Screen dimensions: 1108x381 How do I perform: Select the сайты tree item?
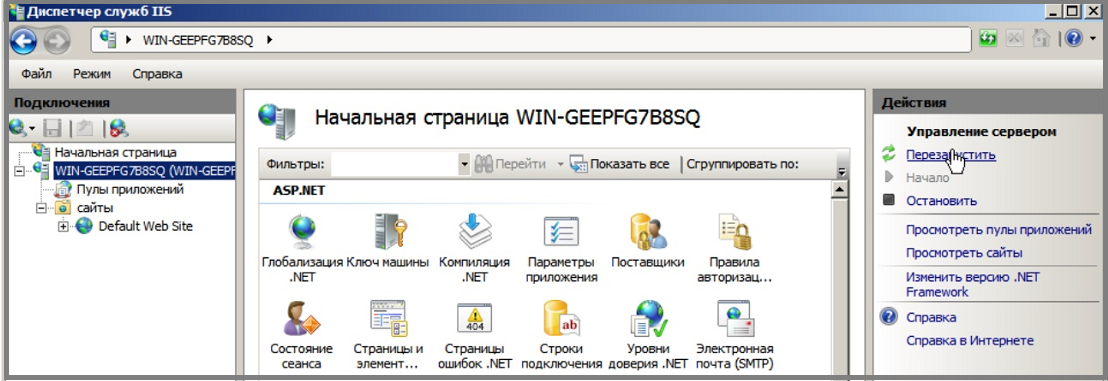[x=95, y=208]
